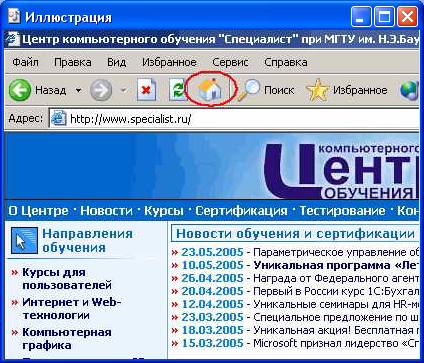Open the Избранное menu in menu bar
This screenshot has height=363, width=424.
pos(169,62)
